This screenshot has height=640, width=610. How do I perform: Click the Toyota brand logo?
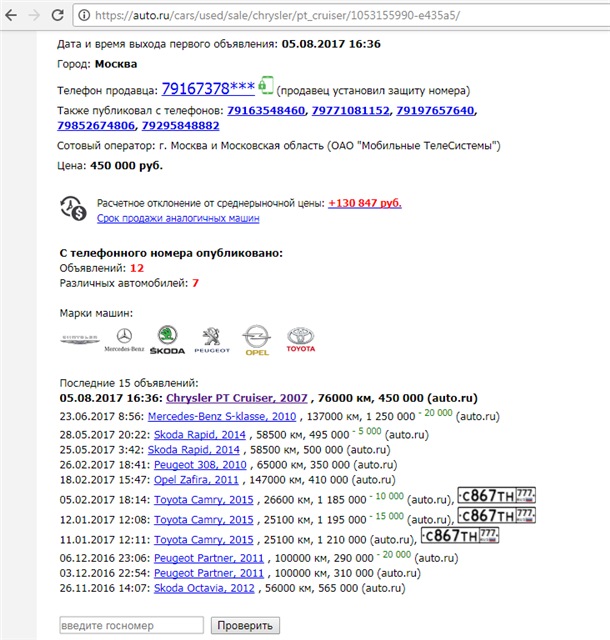(x=301, y=340)
